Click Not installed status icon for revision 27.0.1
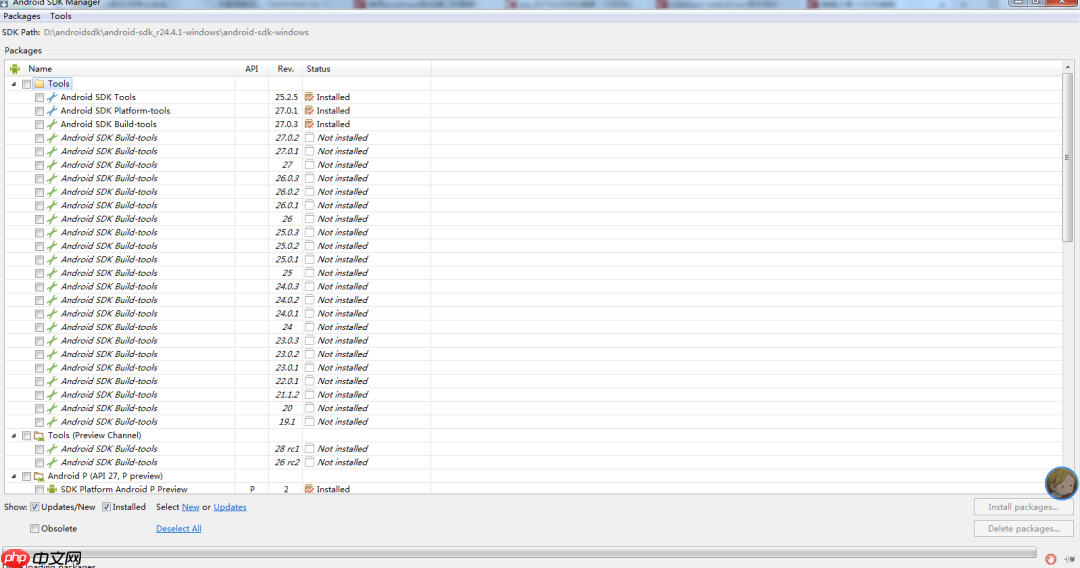This screenshot has height=568, width=1080. pos(309,151)
